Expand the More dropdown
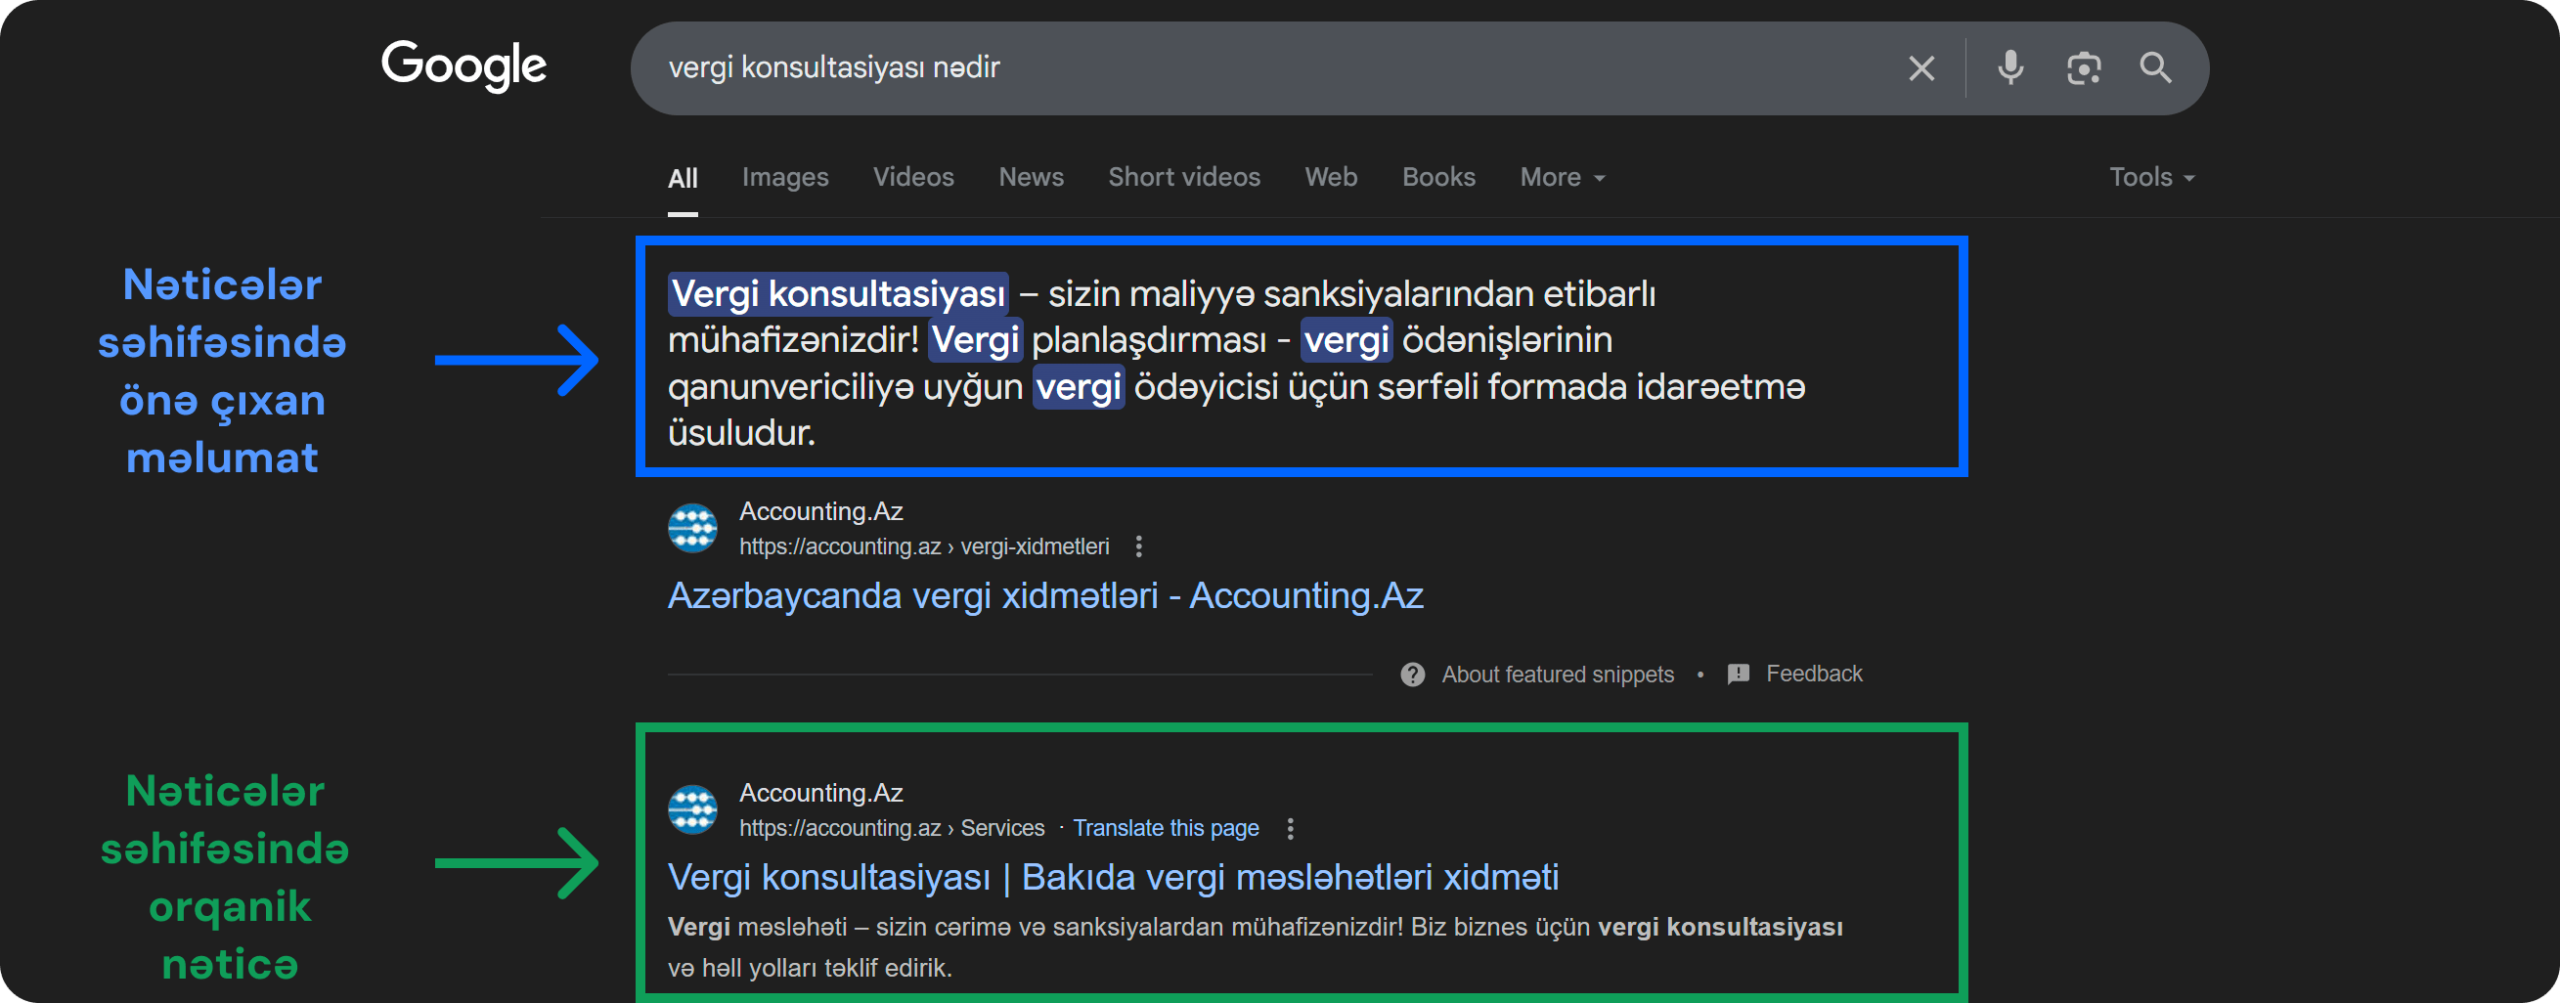 (x=1562, y=177)
